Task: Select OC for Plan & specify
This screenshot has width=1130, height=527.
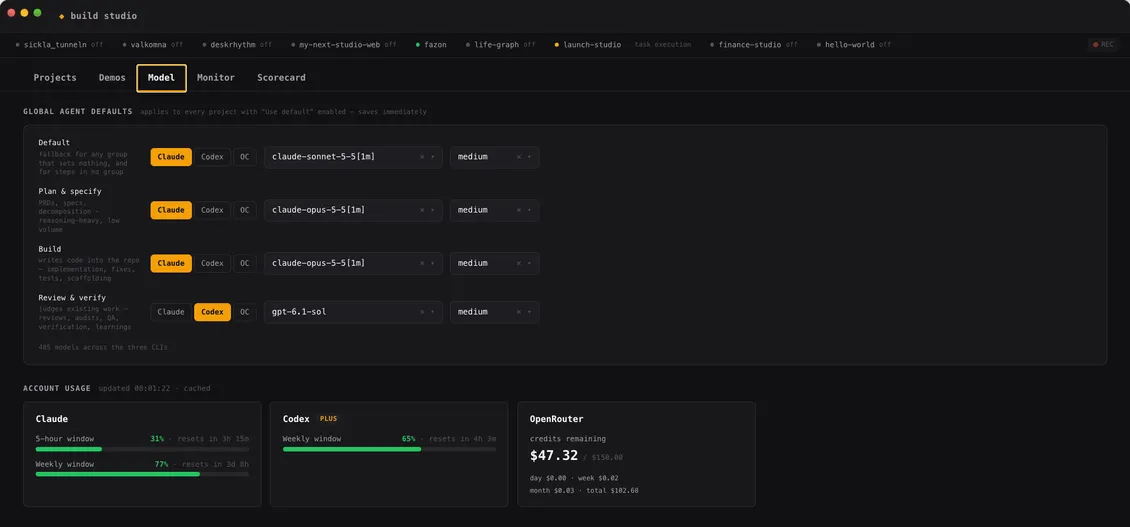Action: tap(244, 211)
